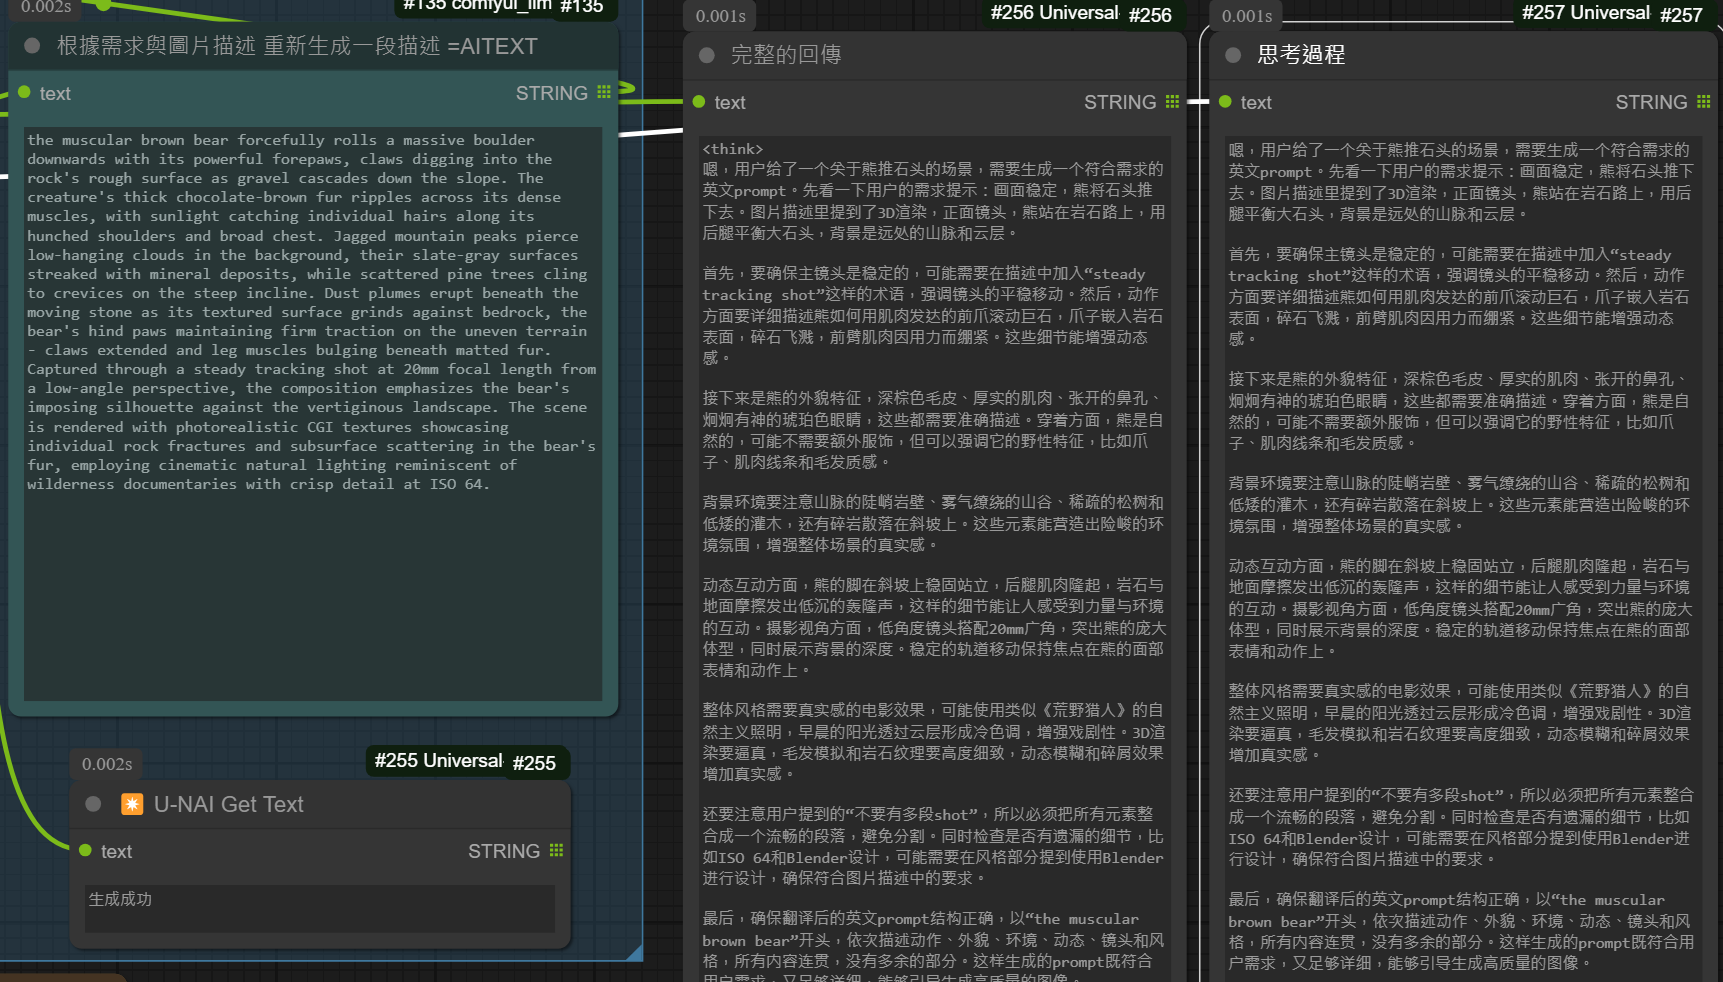Screen dimensions: 1723x982
Task: Click the STRING label on AITEXT node
Action: click(551, 93)
